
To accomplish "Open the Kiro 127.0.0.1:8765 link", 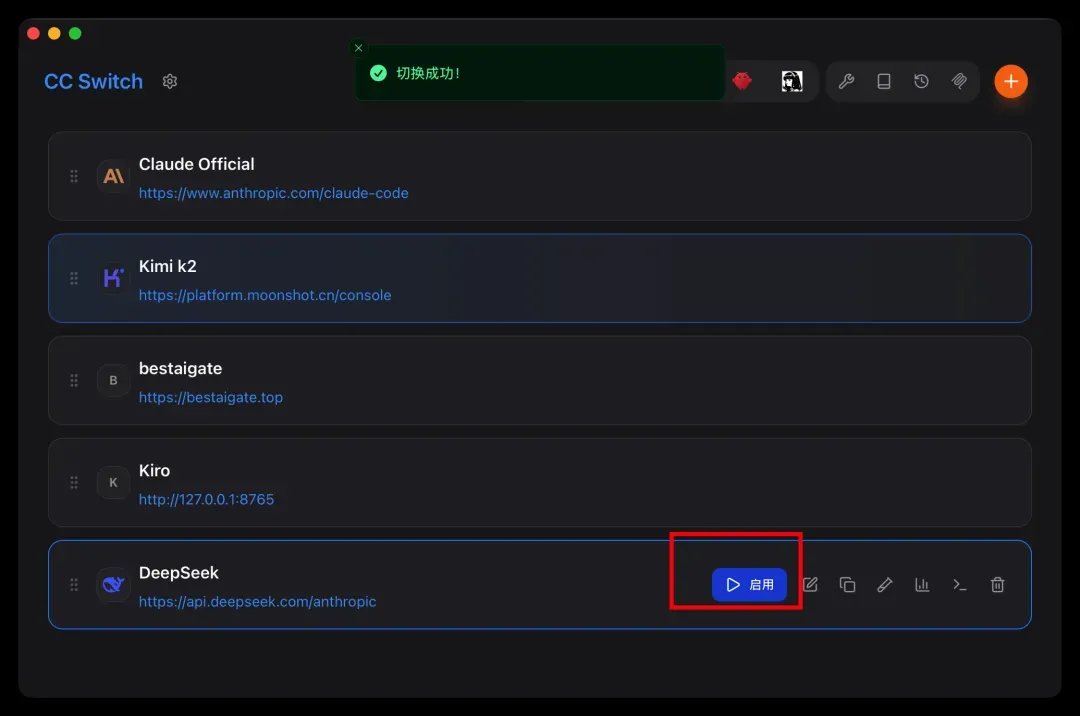I will tap(206, 499).
